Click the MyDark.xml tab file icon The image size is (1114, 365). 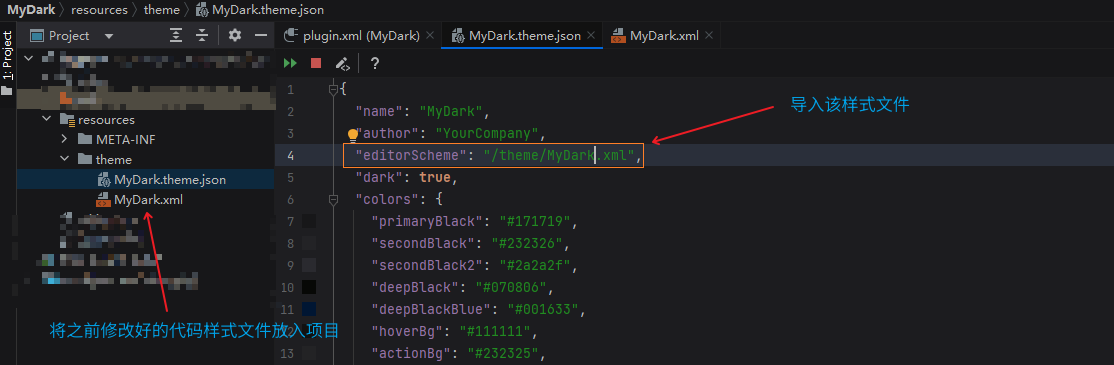[618, 36]
